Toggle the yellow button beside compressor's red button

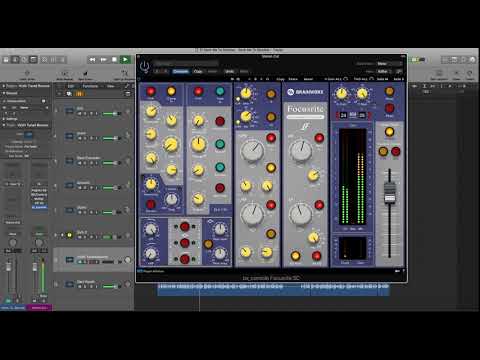171,91
